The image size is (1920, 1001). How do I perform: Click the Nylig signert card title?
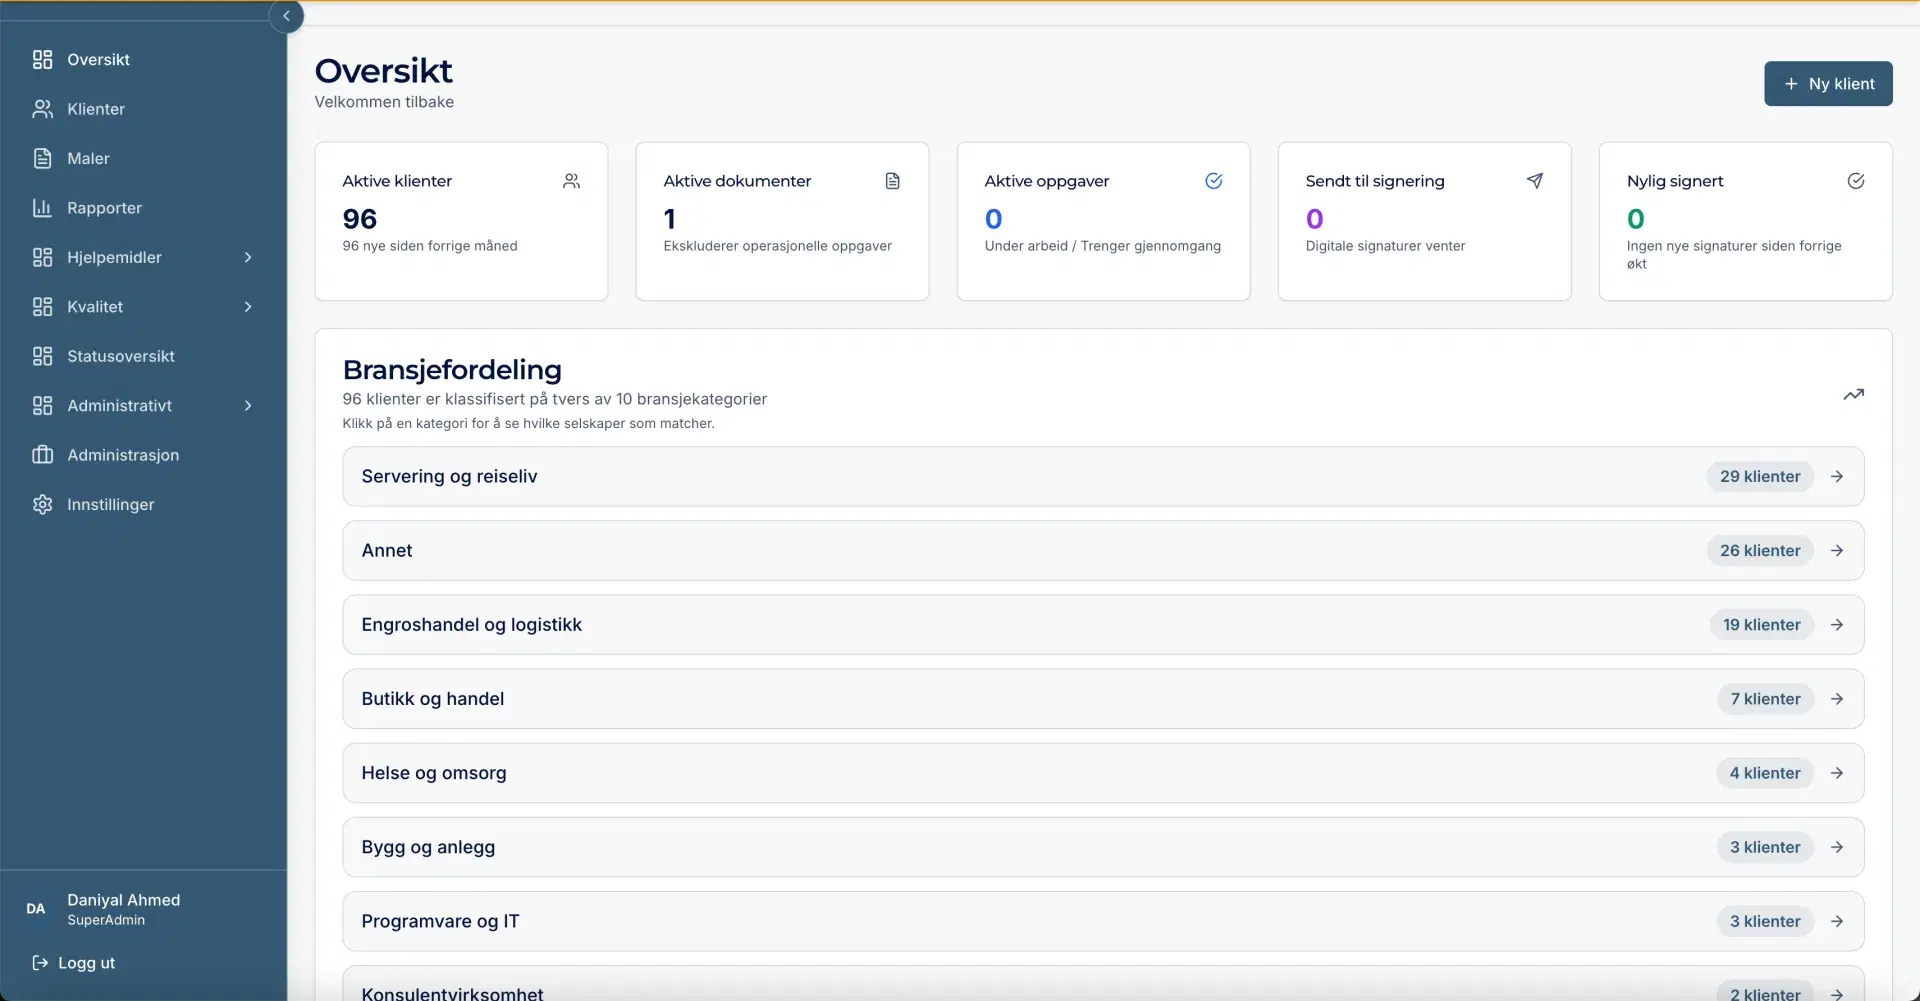(x=1675, y=181)
